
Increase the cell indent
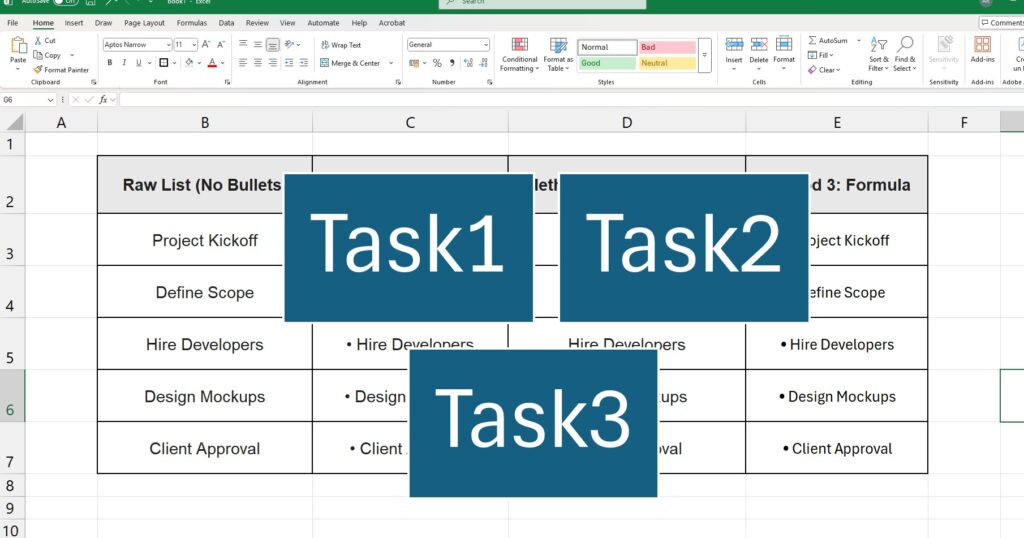(304, 63)
